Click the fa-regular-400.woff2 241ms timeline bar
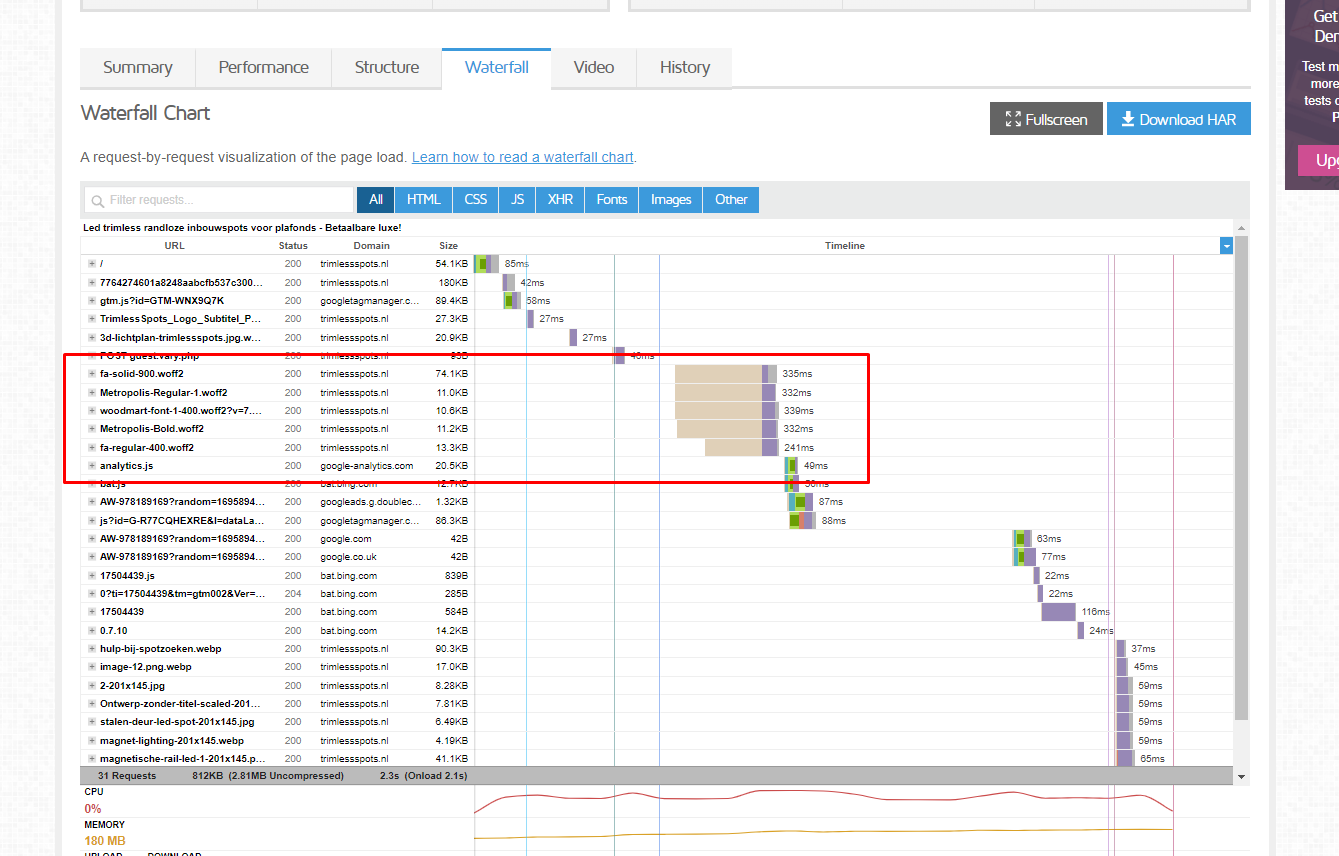The height and width of the screenshot is (856, 1339). click(x=741, y=448)
